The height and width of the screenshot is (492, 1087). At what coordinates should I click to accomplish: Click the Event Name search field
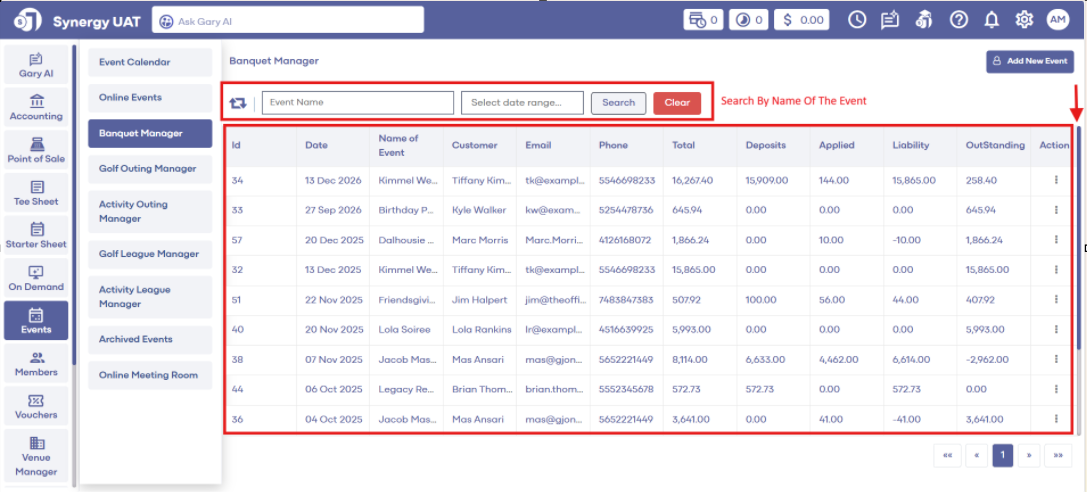click(357, 103)
